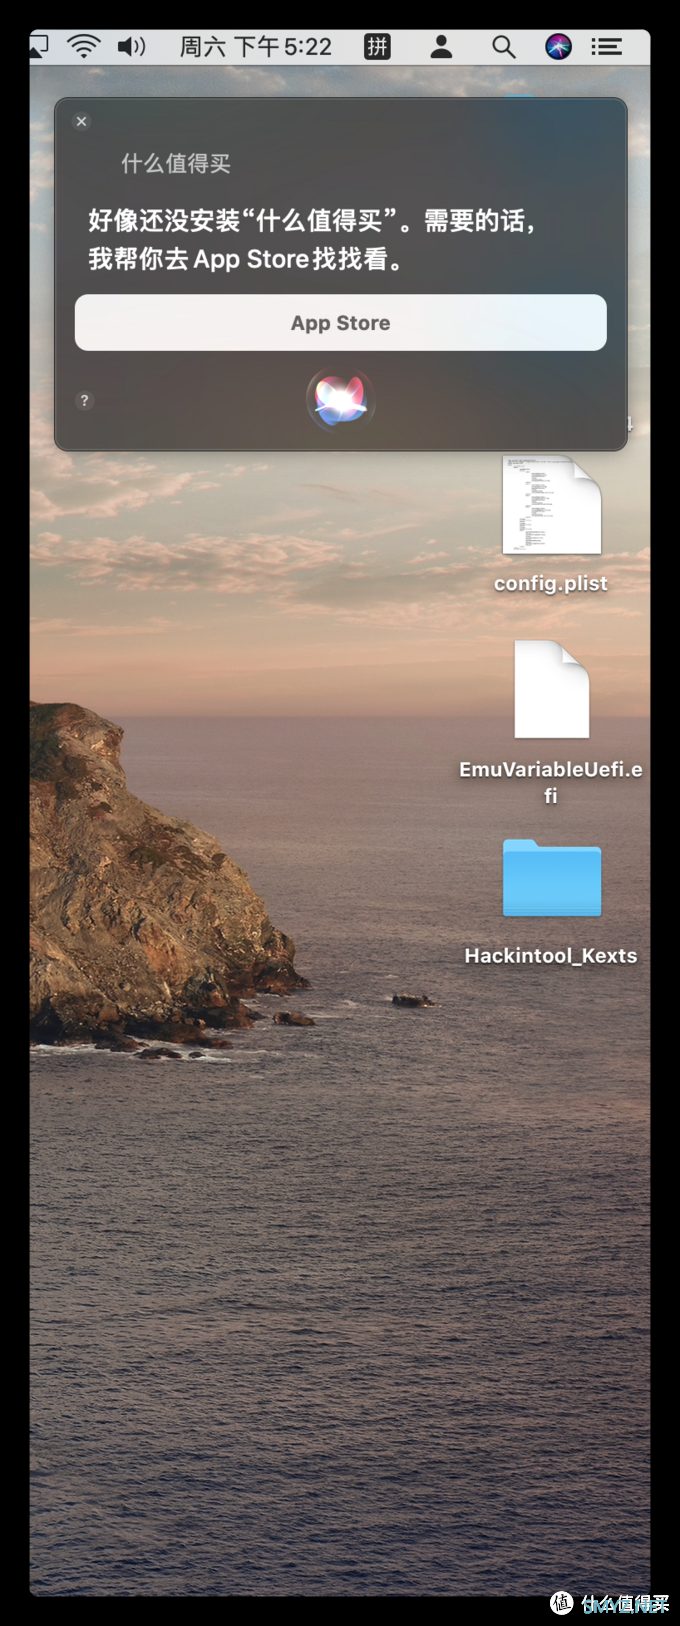
Task: Open the Wi-Fi status menu
Action: (x=84, y=46)
